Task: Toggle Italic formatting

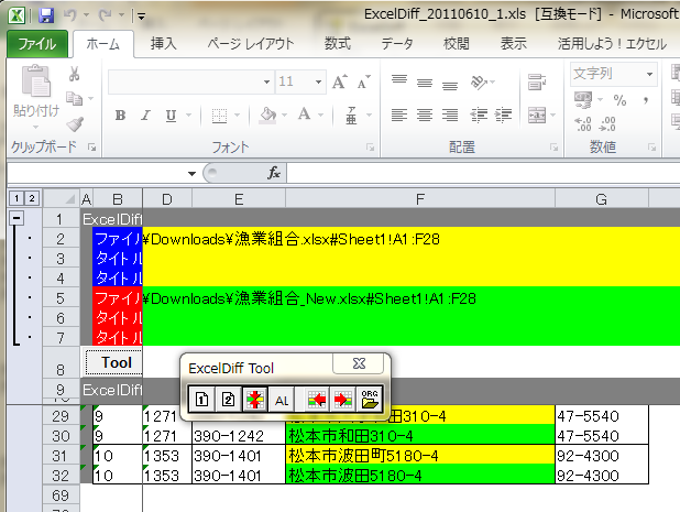Action: pos(146,115)
